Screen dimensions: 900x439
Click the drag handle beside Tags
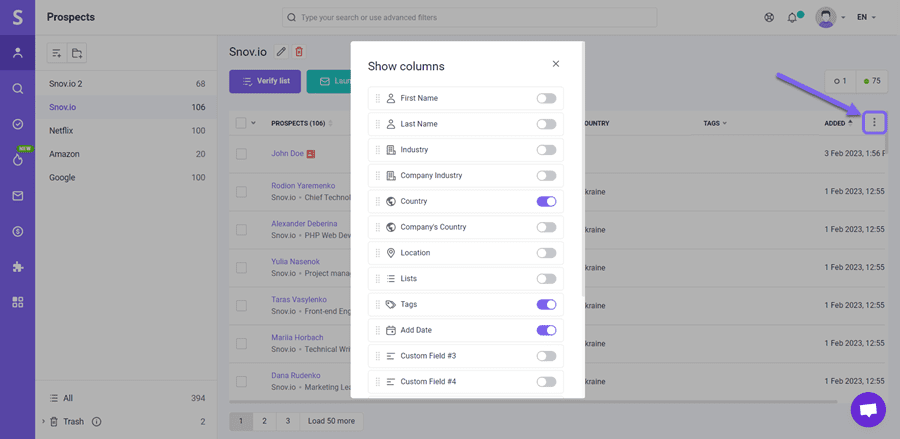(378, 304)
